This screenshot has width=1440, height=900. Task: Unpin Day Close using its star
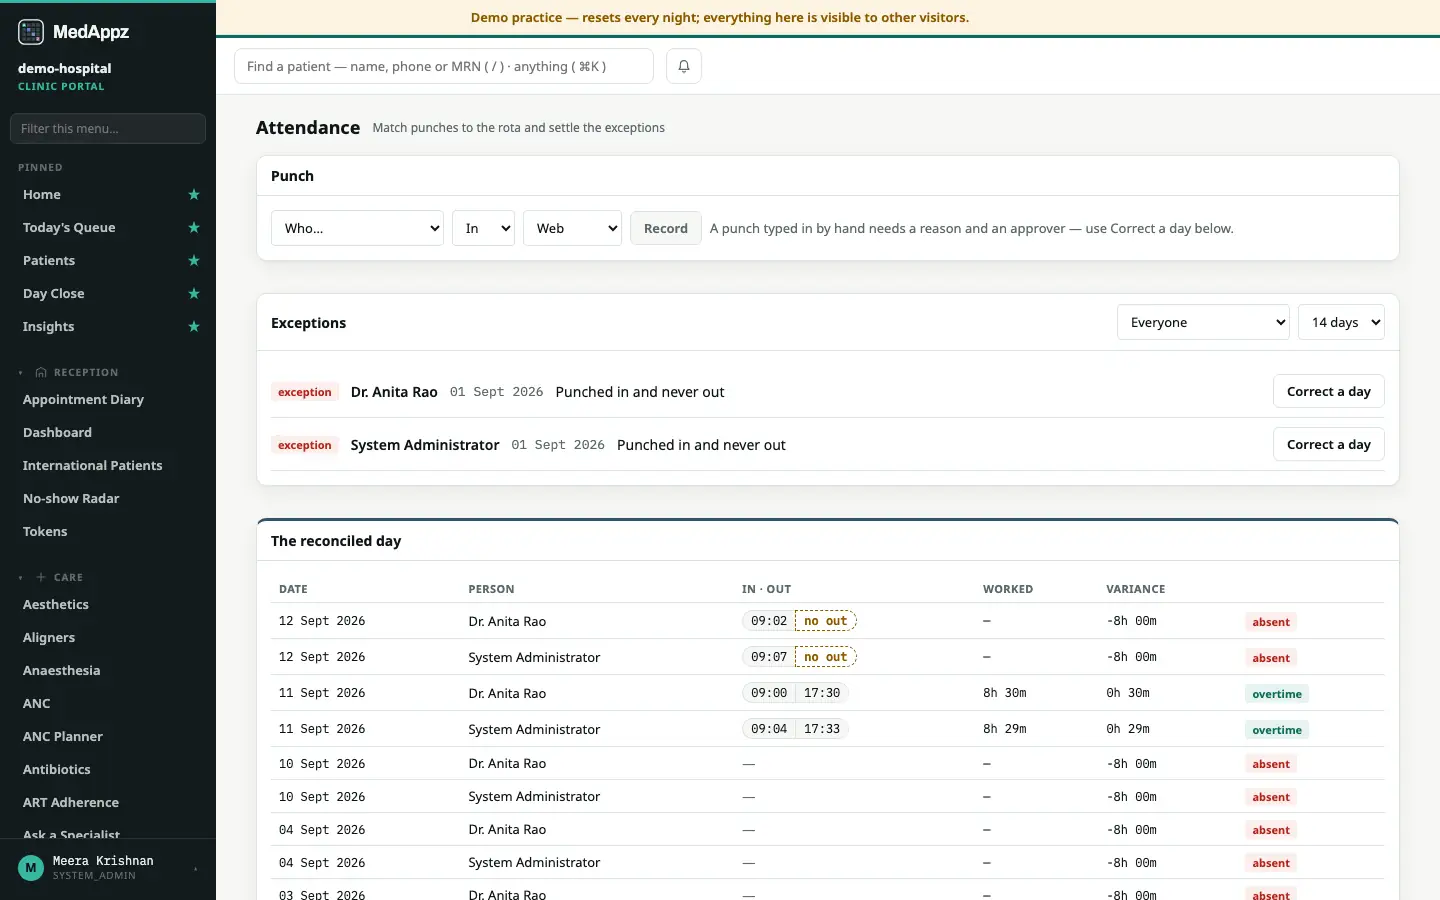pyautogui.click(x=194, y=294)
